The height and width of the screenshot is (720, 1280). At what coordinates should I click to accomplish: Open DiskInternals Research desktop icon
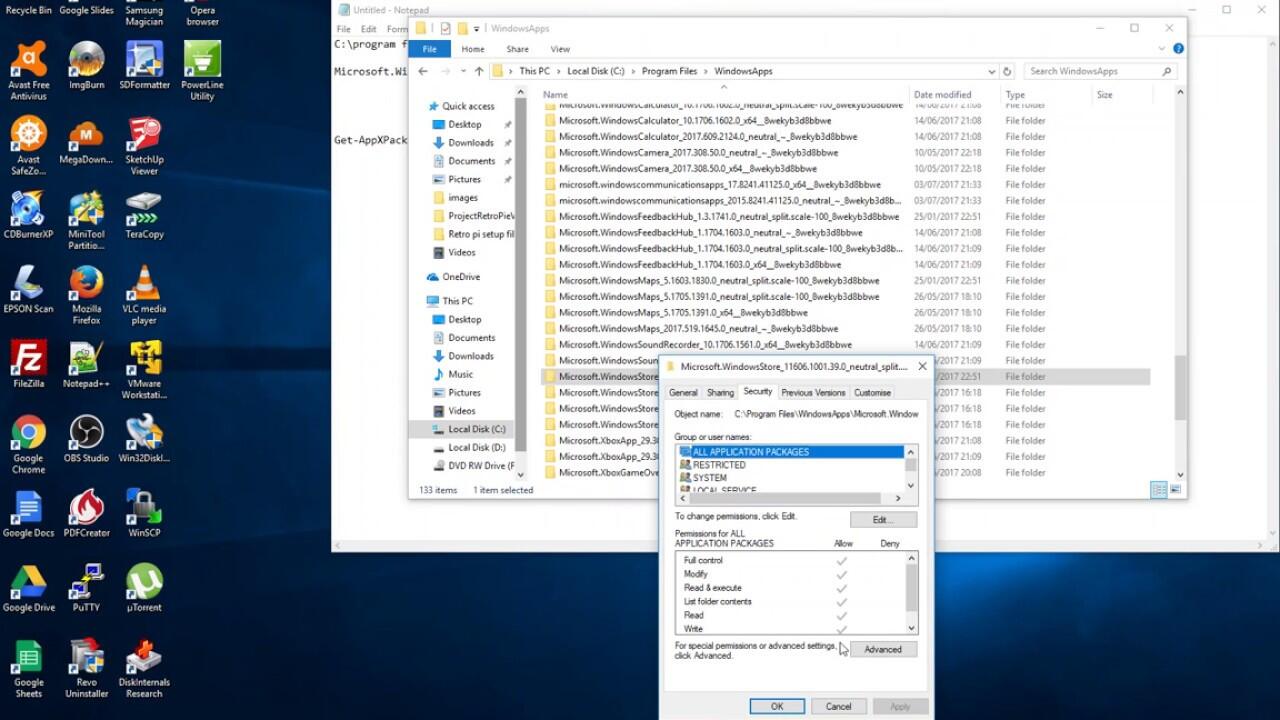144,668
